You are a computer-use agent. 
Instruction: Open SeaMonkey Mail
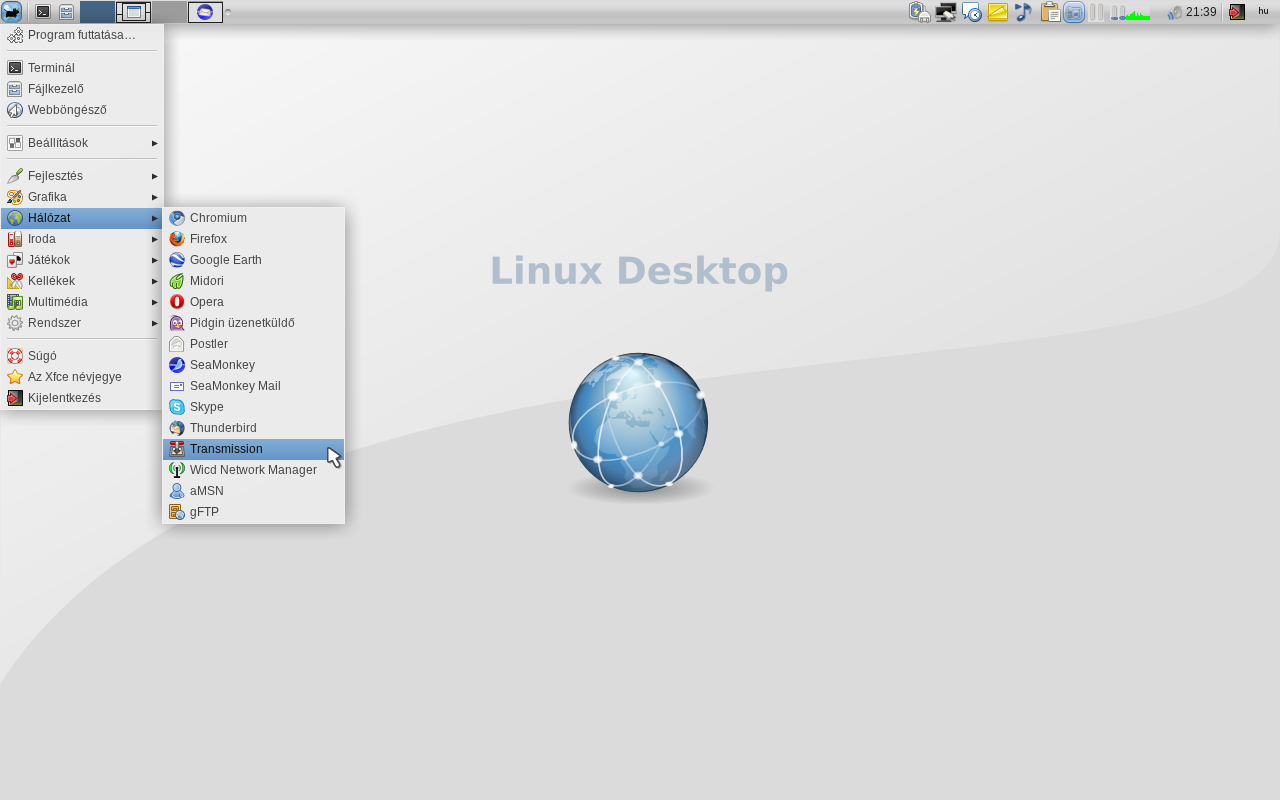(x=253, y=386)
